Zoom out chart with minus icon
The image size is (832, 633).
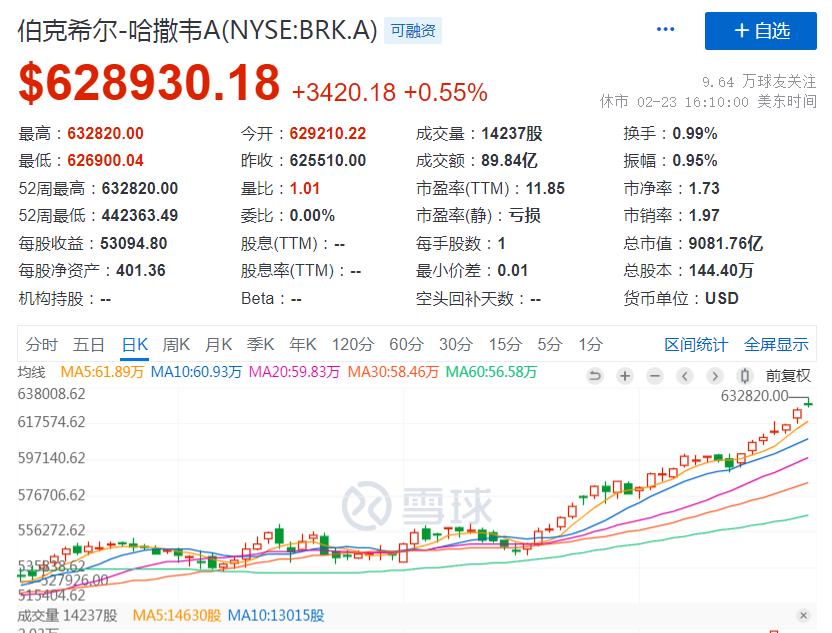point(655,376)
